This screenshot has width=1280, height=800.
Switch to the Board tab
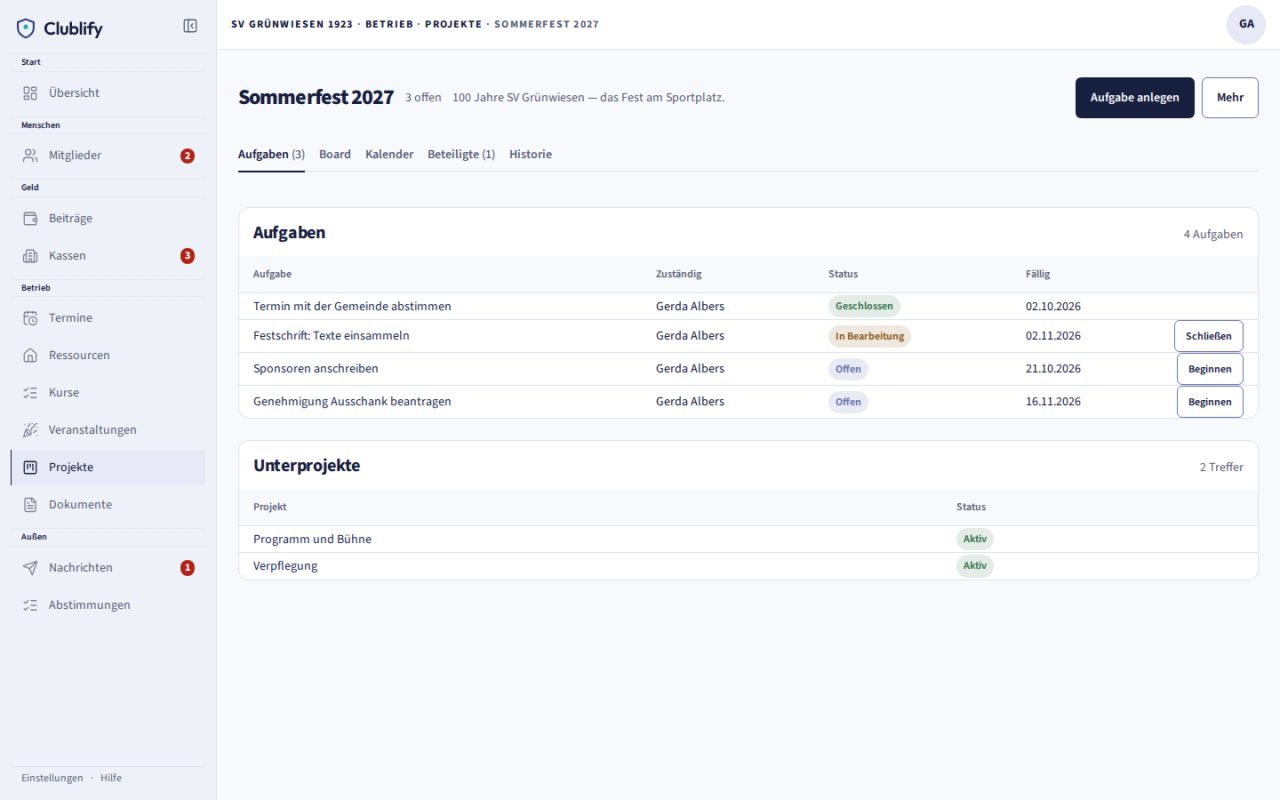coord(335,155)
